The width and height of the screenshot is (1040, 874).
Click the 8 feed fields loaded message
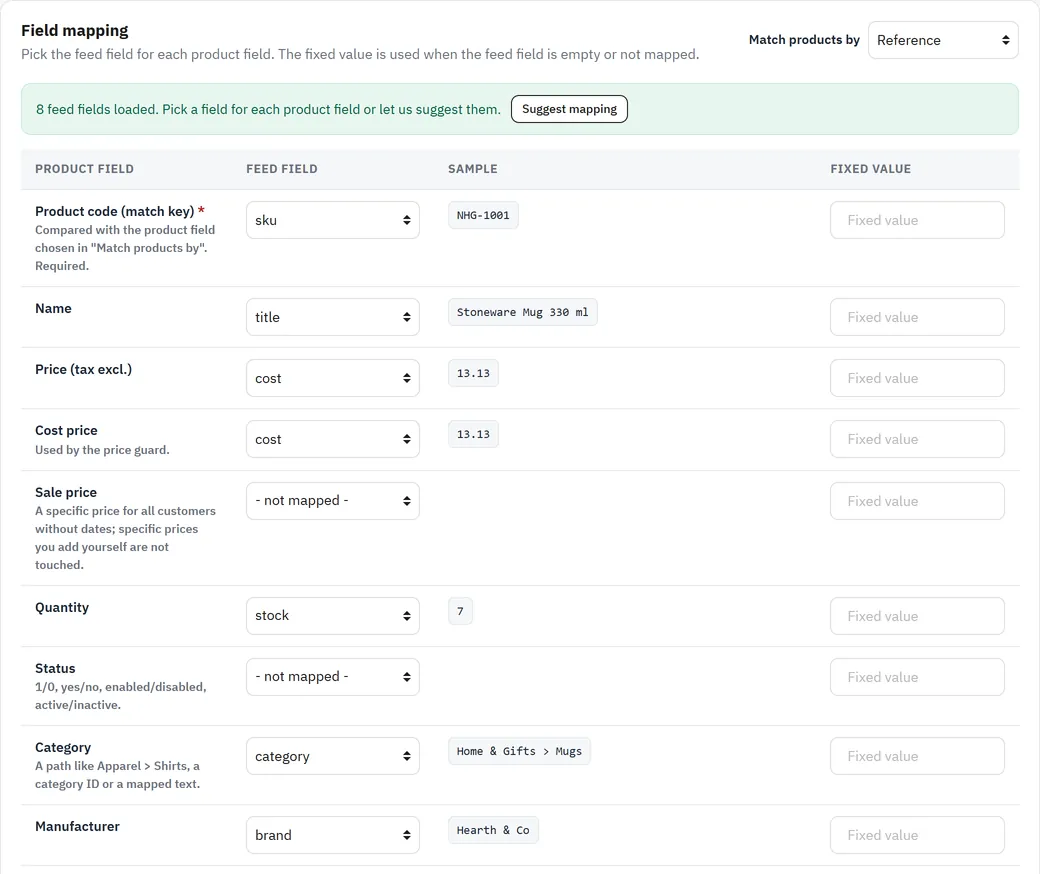[268, 109]
